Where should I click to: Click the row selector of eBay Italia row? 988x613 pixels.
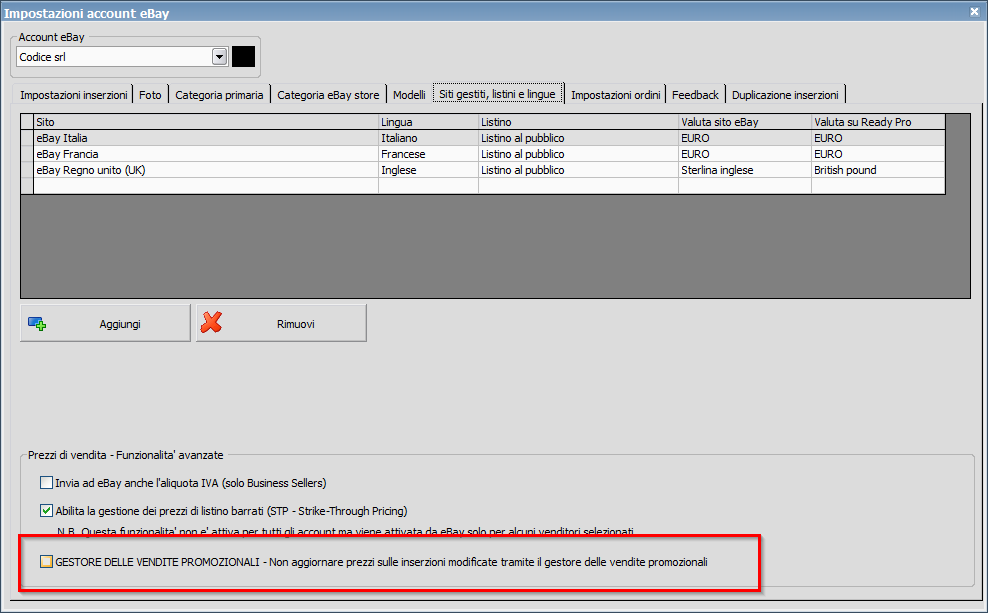pos(27,138)
